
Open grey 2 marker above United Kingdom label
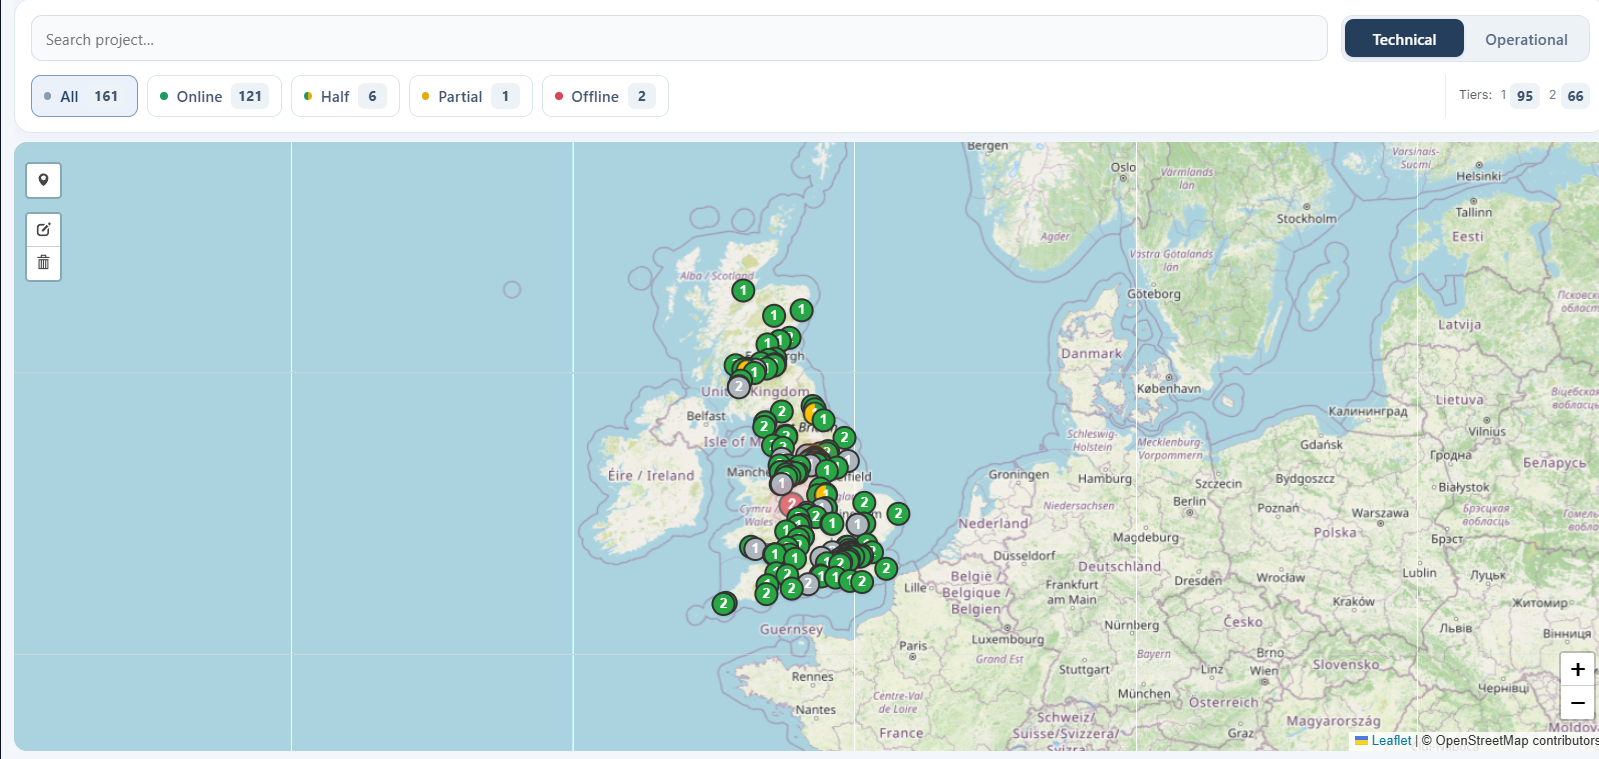738,386
